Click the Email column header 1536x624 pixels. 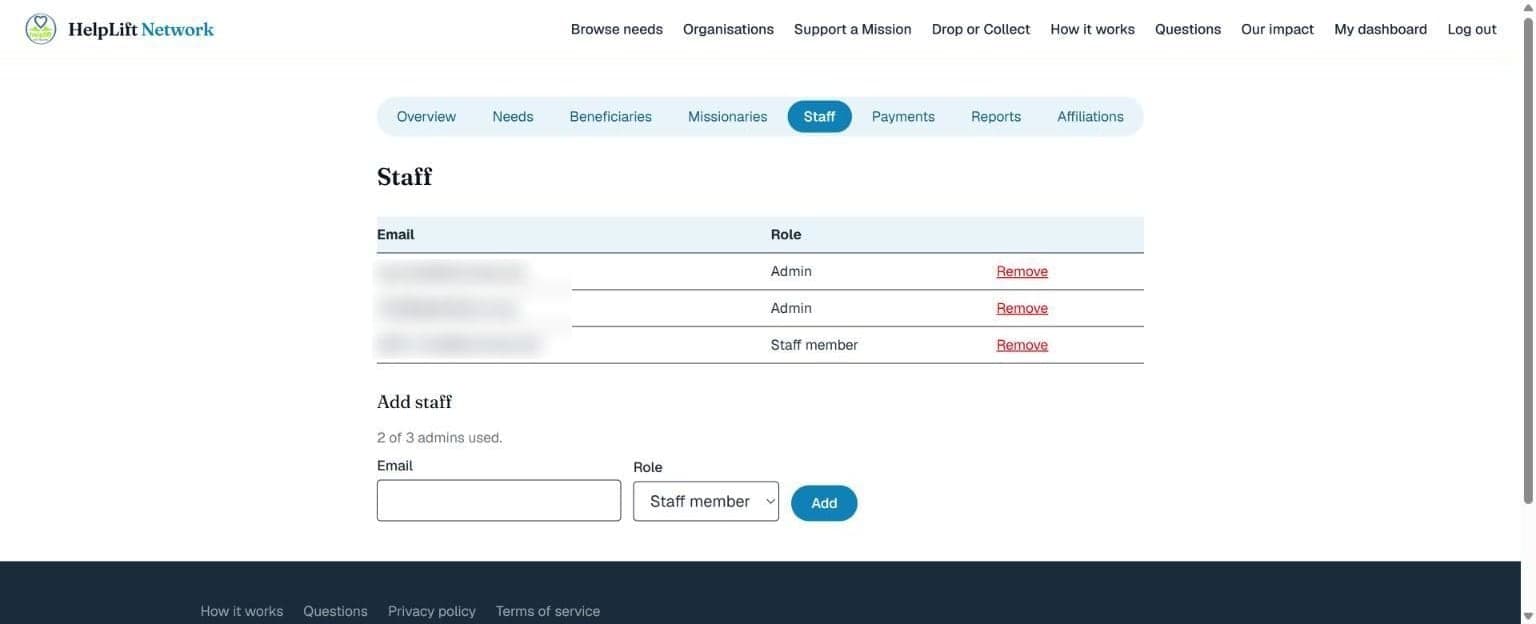(395, 234)
